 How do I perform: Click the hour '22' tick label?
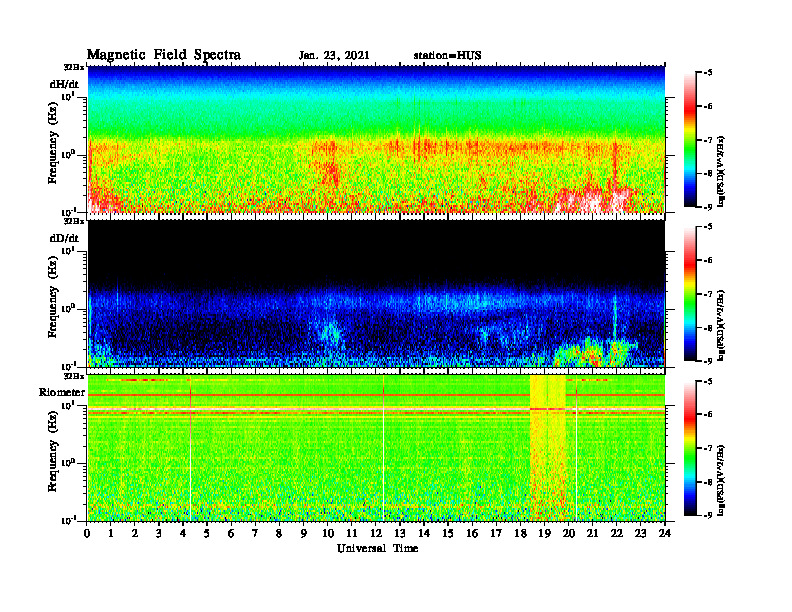[617, 533]
